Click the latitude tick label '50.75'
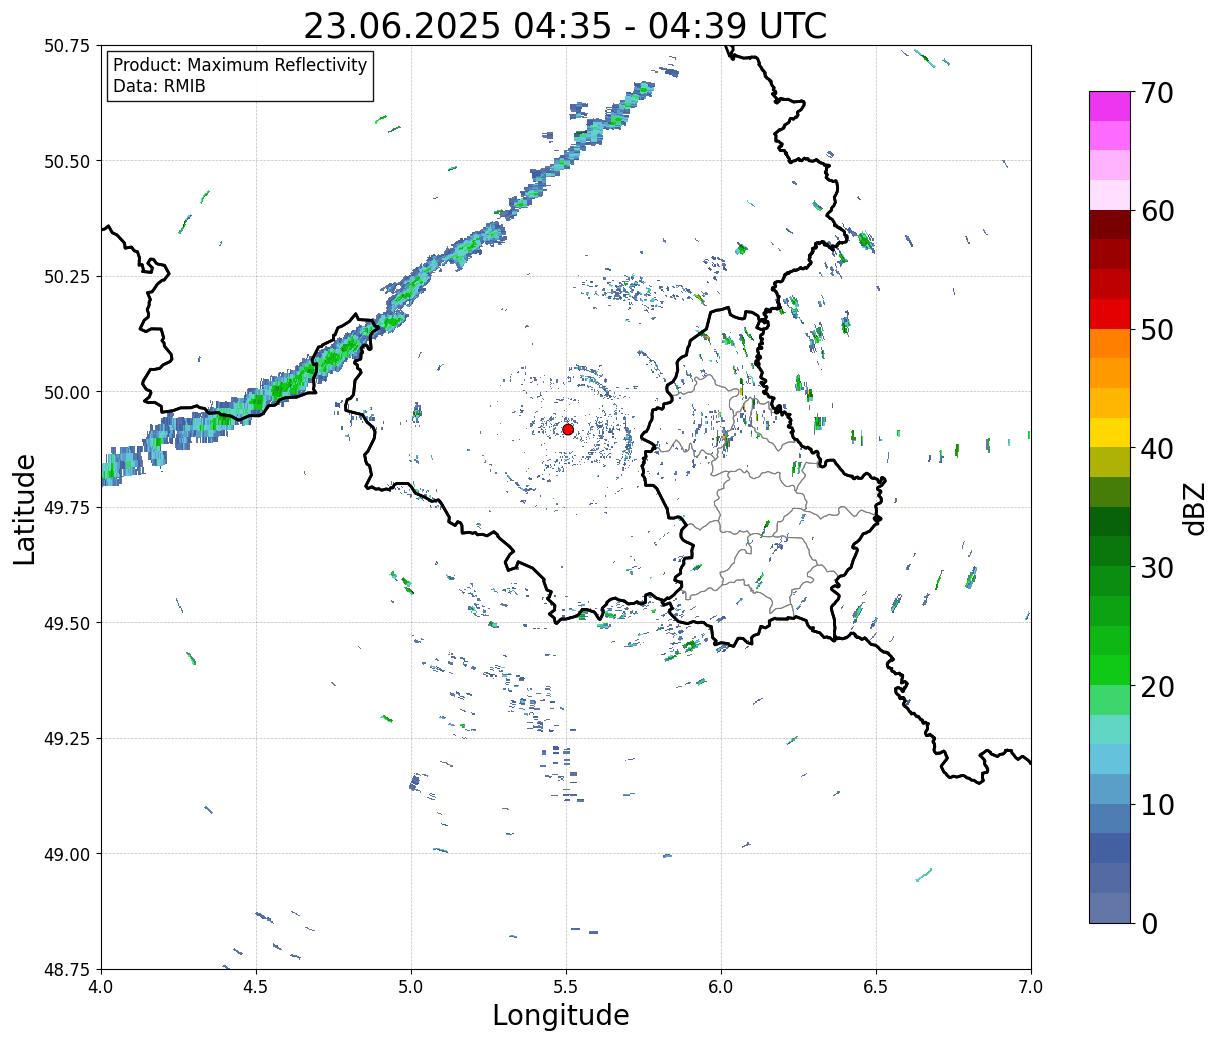 (x=67, y=46)
